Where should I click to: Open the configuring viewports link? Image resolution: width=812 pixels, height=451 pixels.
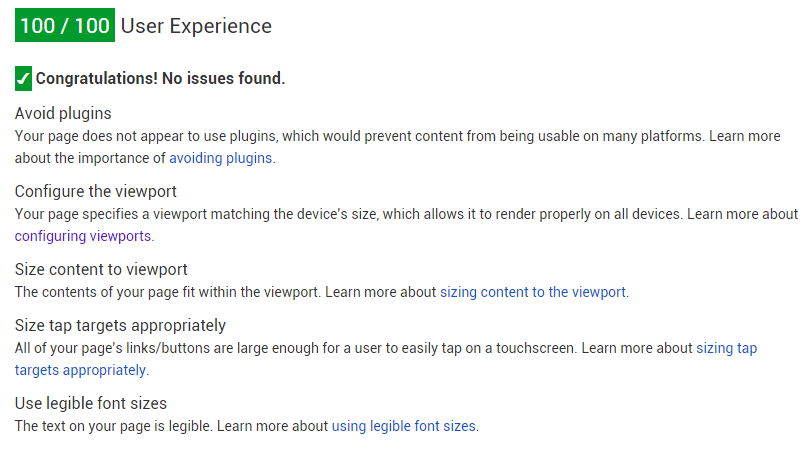click(x=83, y=236)
